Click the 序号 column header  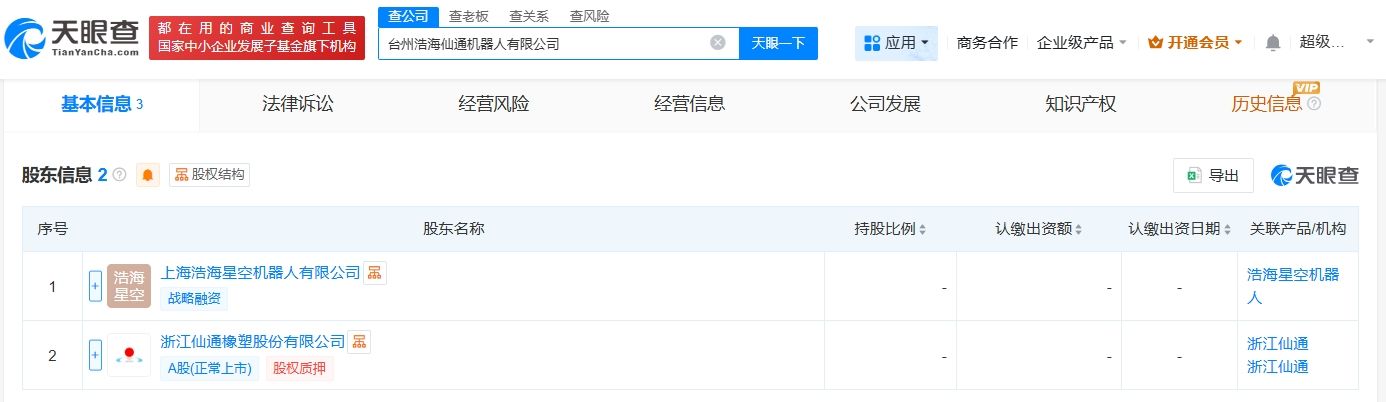click(x=53, y=229)
